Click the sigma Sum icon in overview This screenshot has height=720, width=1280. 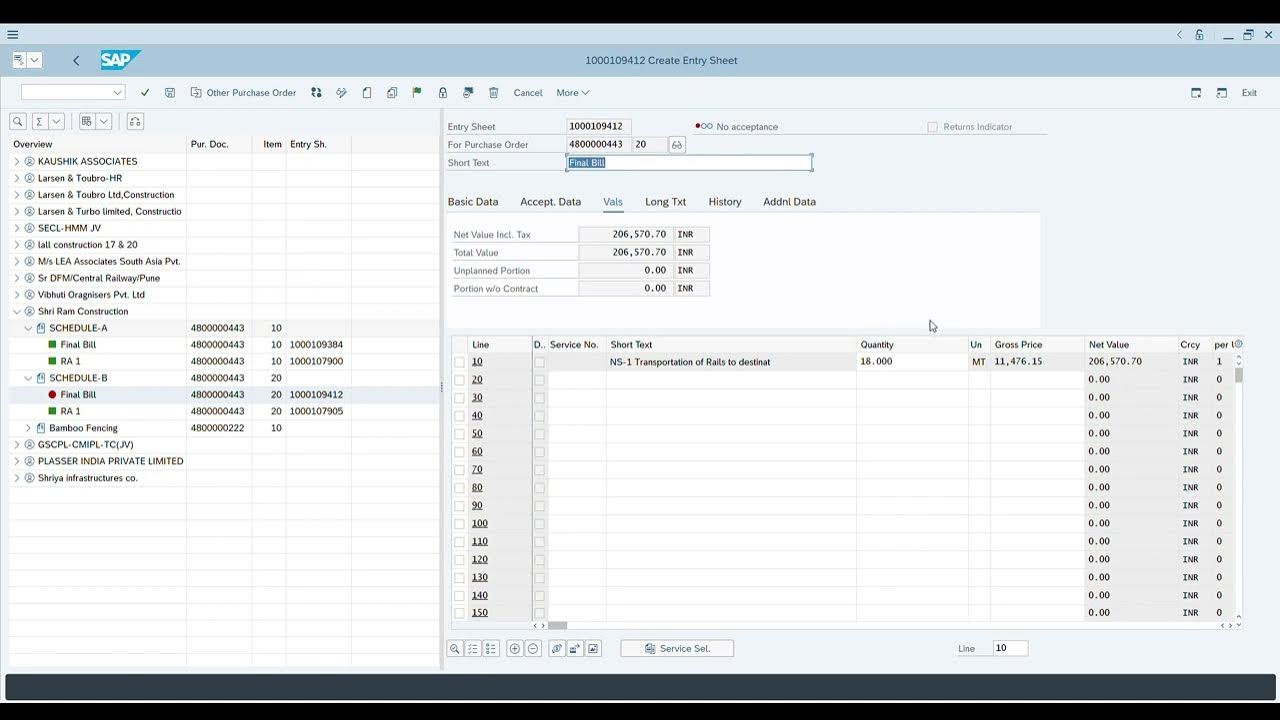pos(39,121)
